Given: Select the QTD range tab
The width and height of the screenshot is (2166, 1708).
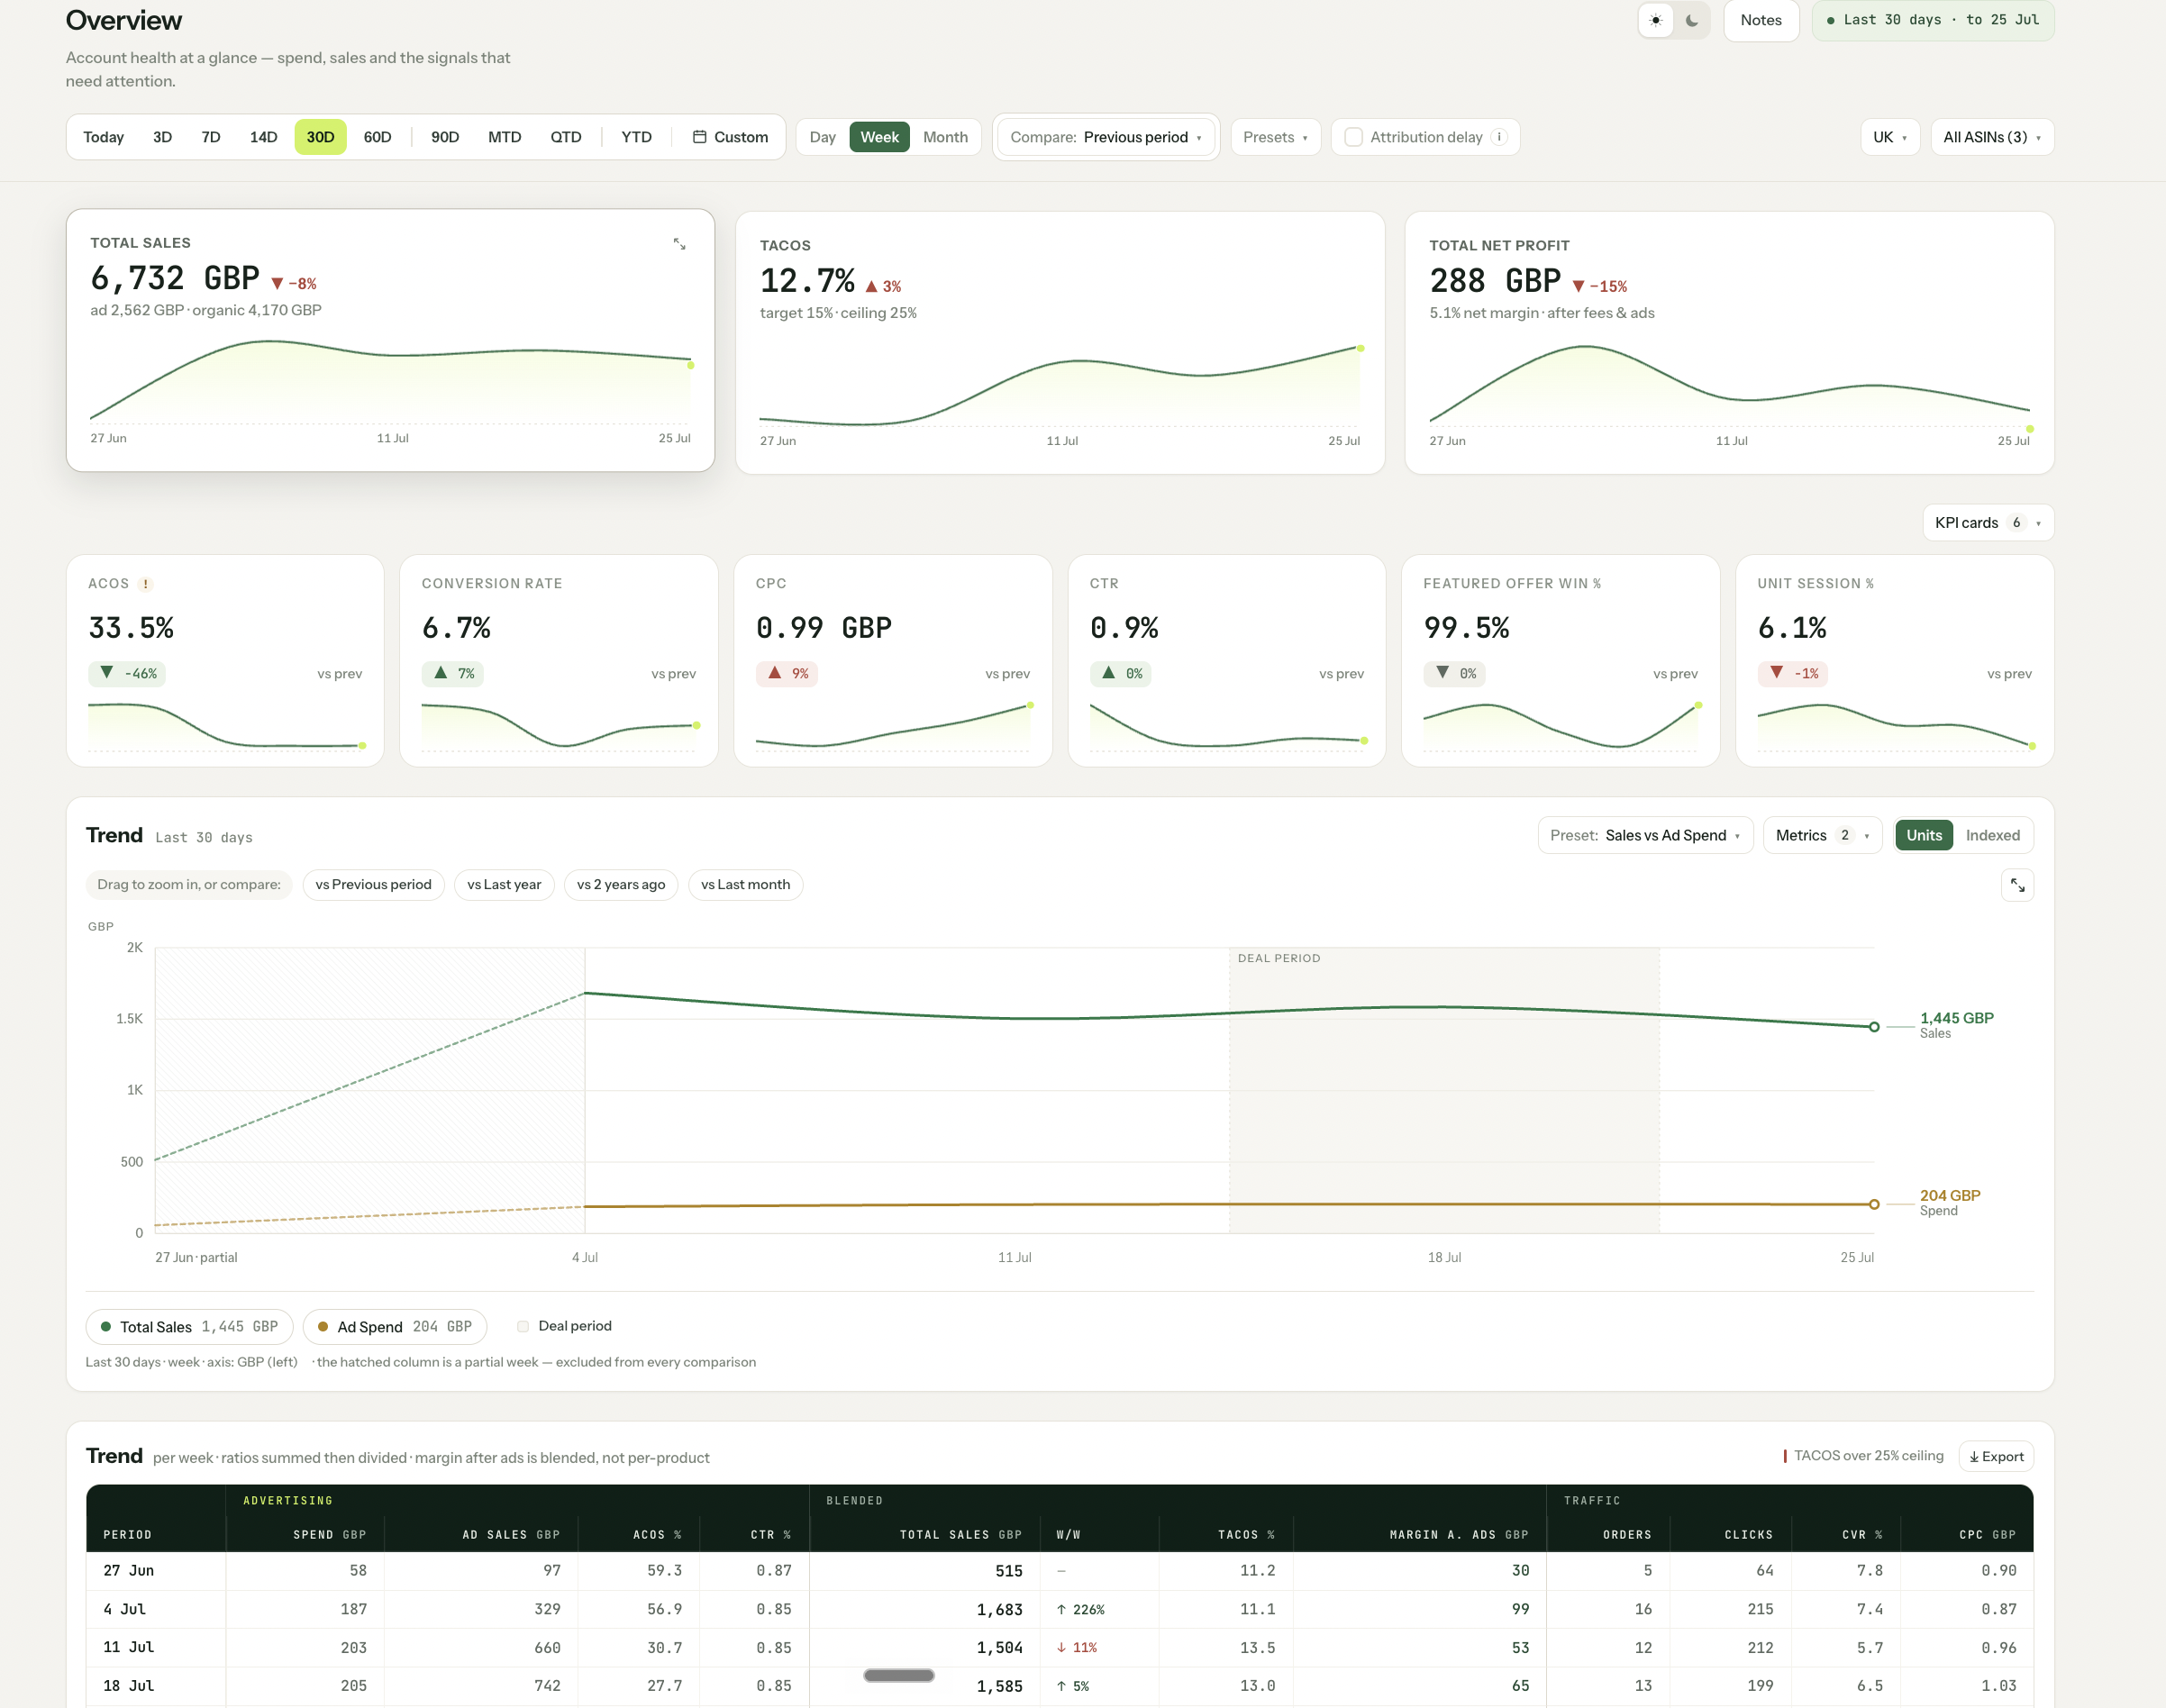Looking at the screenshot, I should click(x=565, y=137).
